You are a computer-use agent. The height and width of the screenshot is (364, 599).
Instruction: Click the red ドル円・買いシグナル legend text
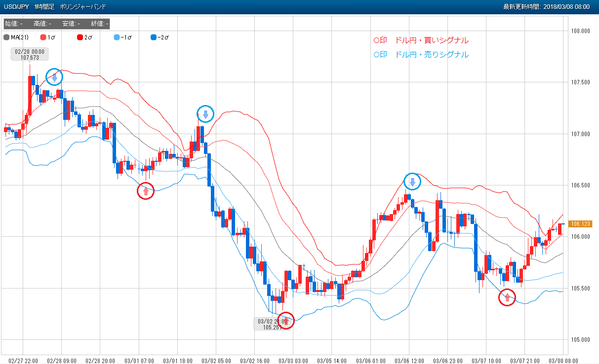point(432,40)
